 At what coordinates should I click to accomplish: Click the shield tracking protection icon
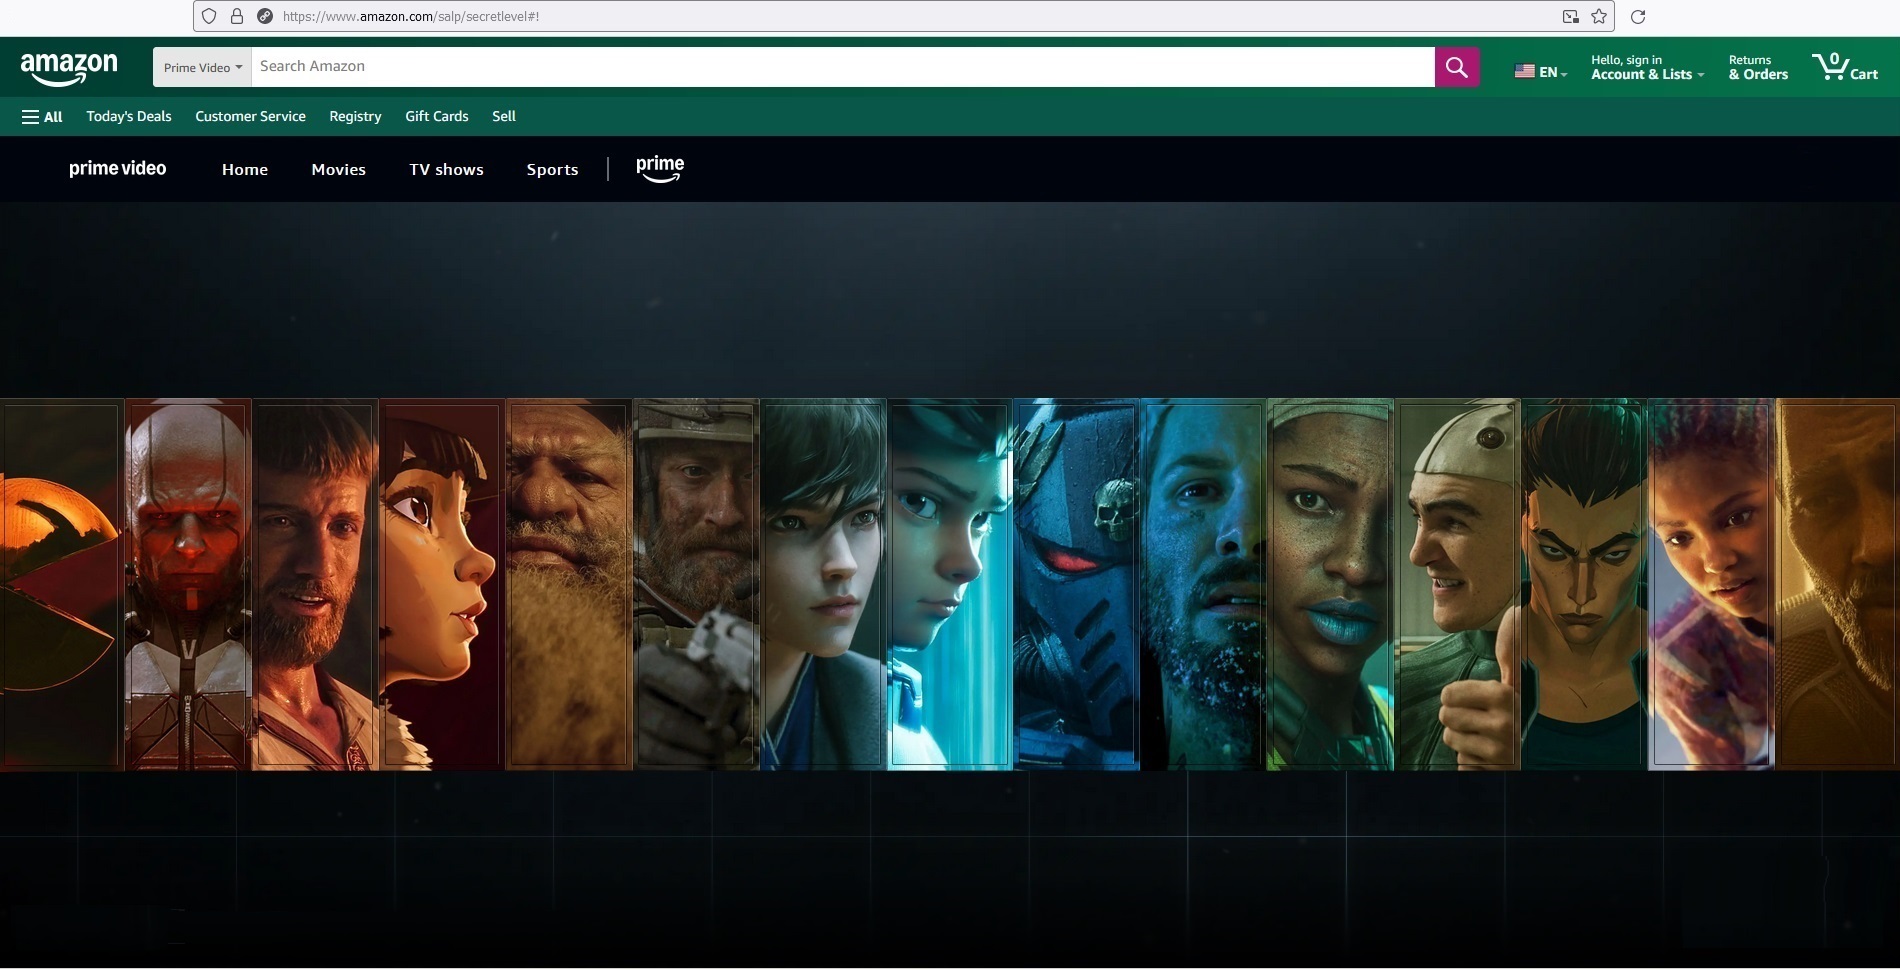tap(209, 16)
